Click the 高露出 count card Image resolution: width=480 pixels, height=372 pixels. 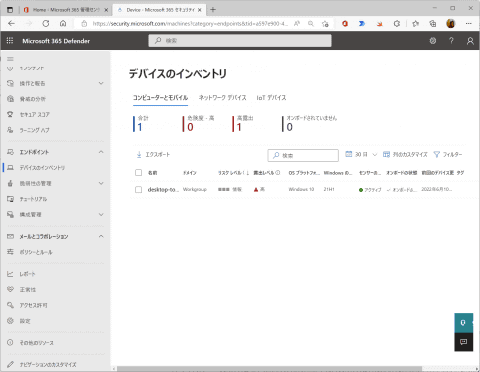[x=243, y=124]
